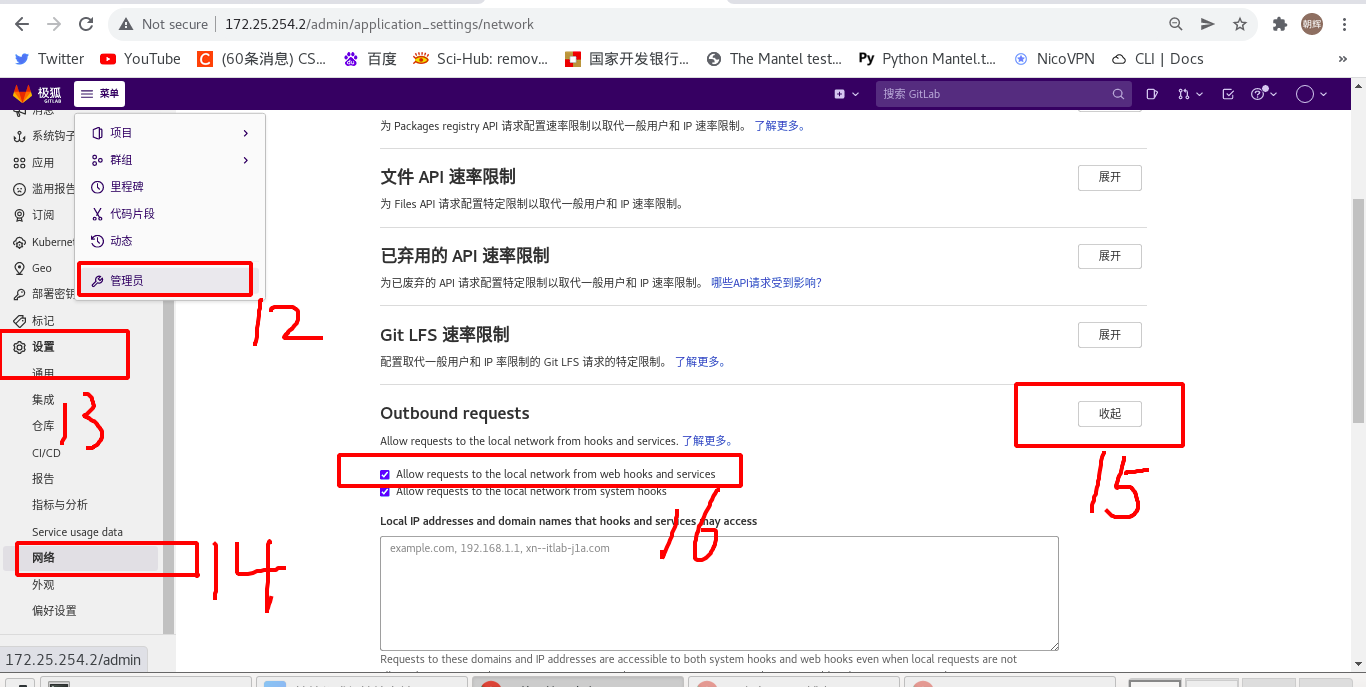The height and width of the screenshot is (687, 1366).
Task: Open CI/CD settings subsection
Action: pos(46,453)
